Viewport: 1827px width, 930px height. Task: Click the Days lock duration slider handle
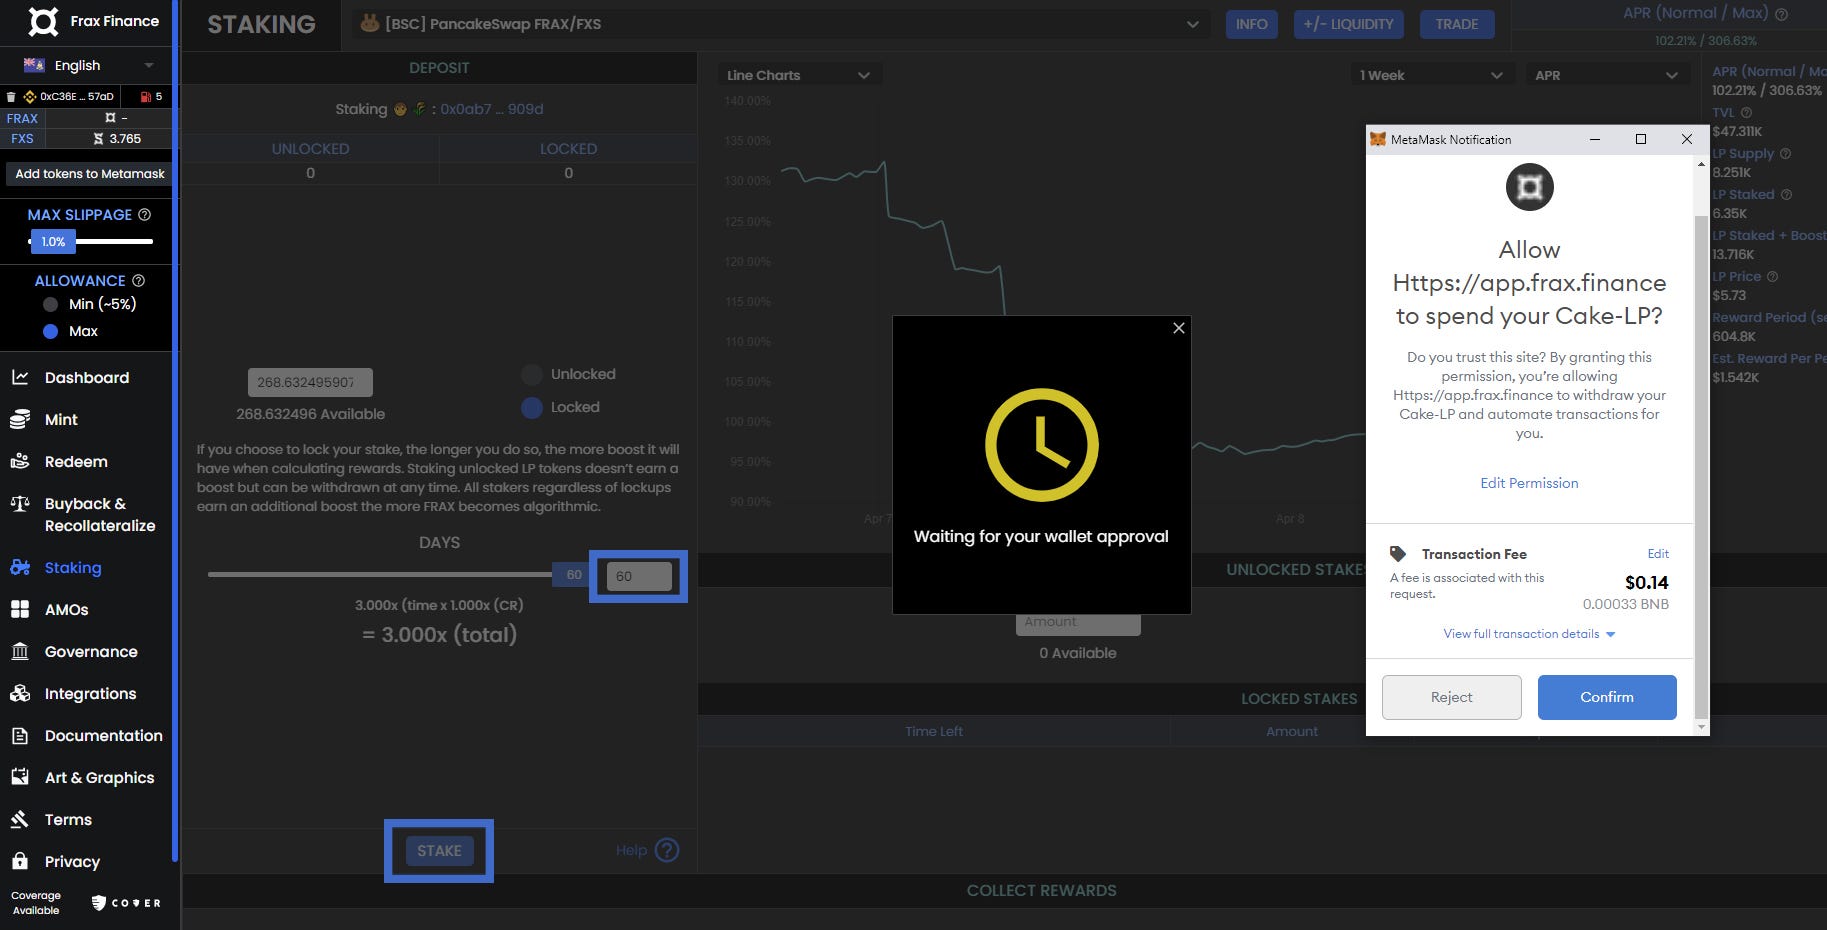point(573,575)
